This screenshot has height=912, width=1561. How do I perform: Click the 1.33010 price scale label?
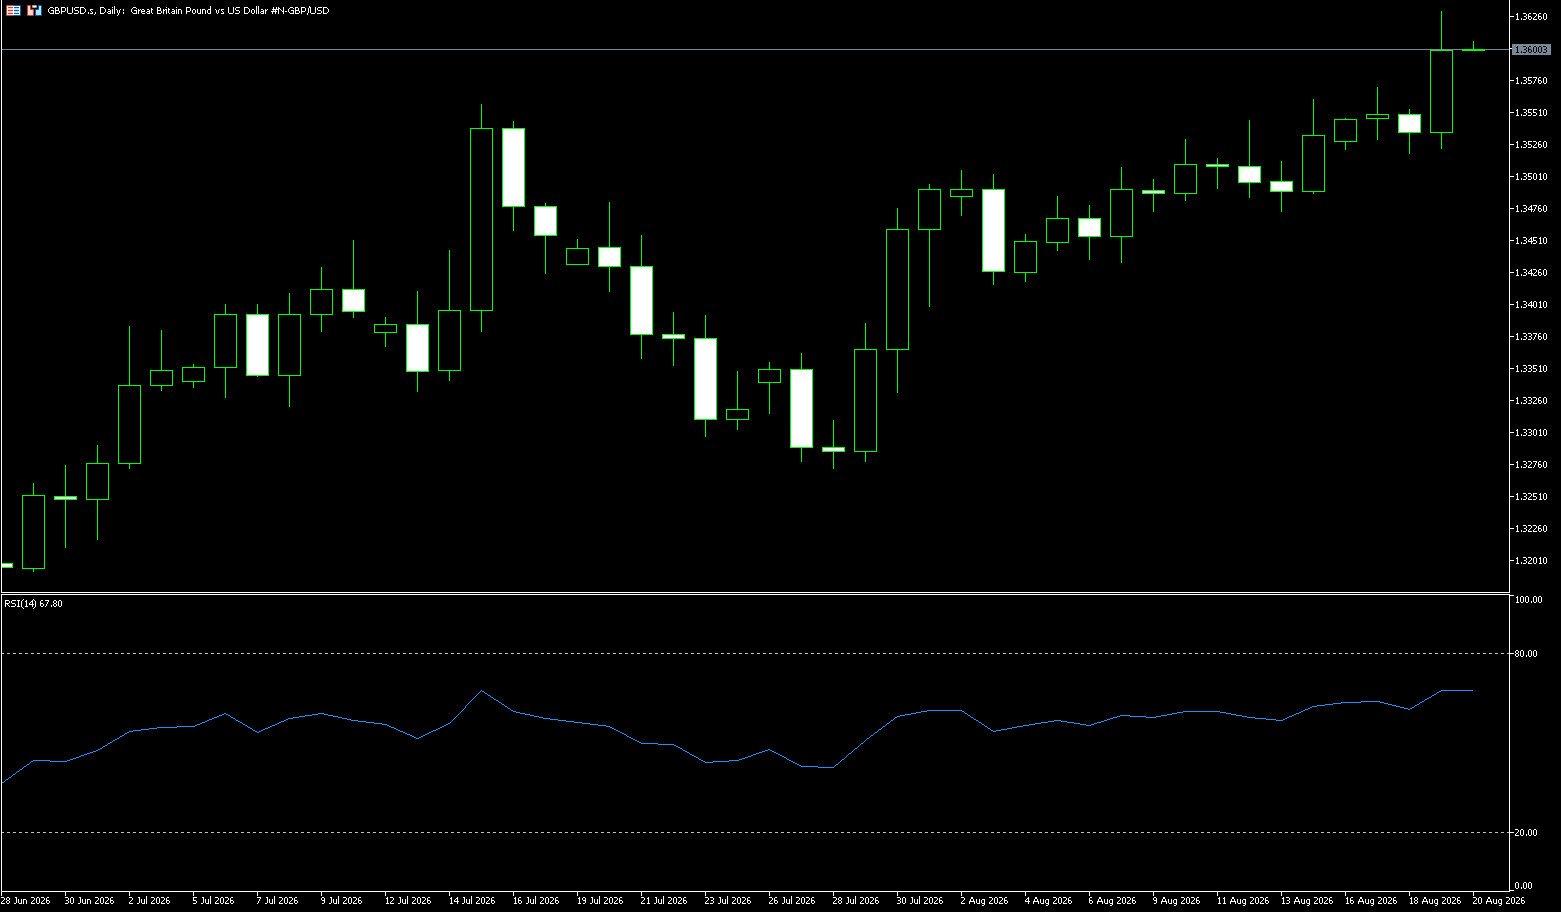(1531, 433)
